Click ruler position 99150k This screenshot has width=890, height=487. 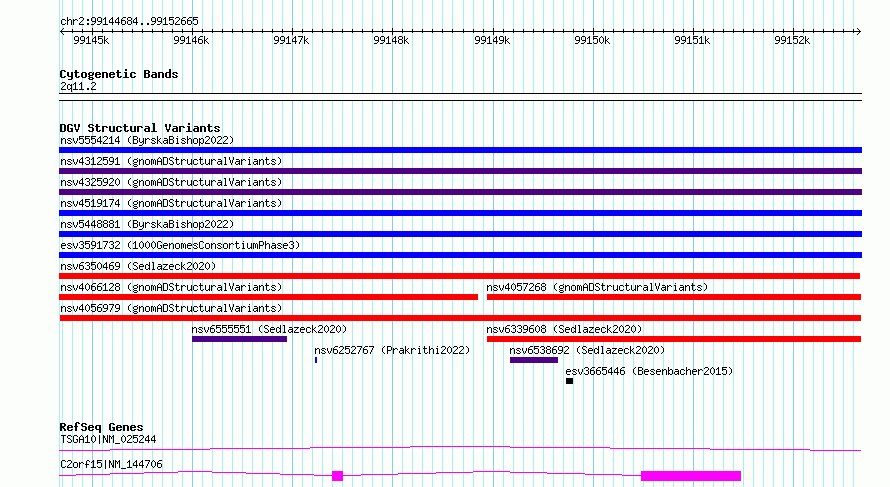pyautogui.click(x=592, y=40)
